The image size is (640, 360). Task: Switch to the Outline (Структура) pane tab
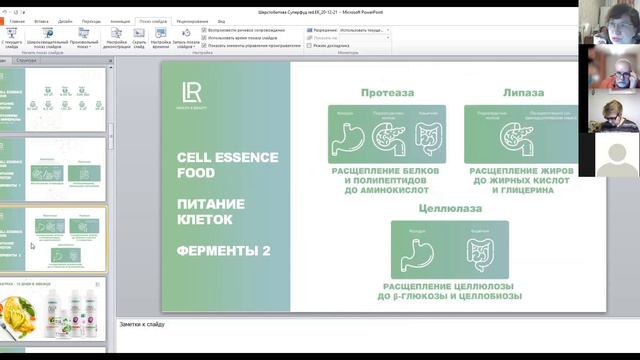coord(26,60)
